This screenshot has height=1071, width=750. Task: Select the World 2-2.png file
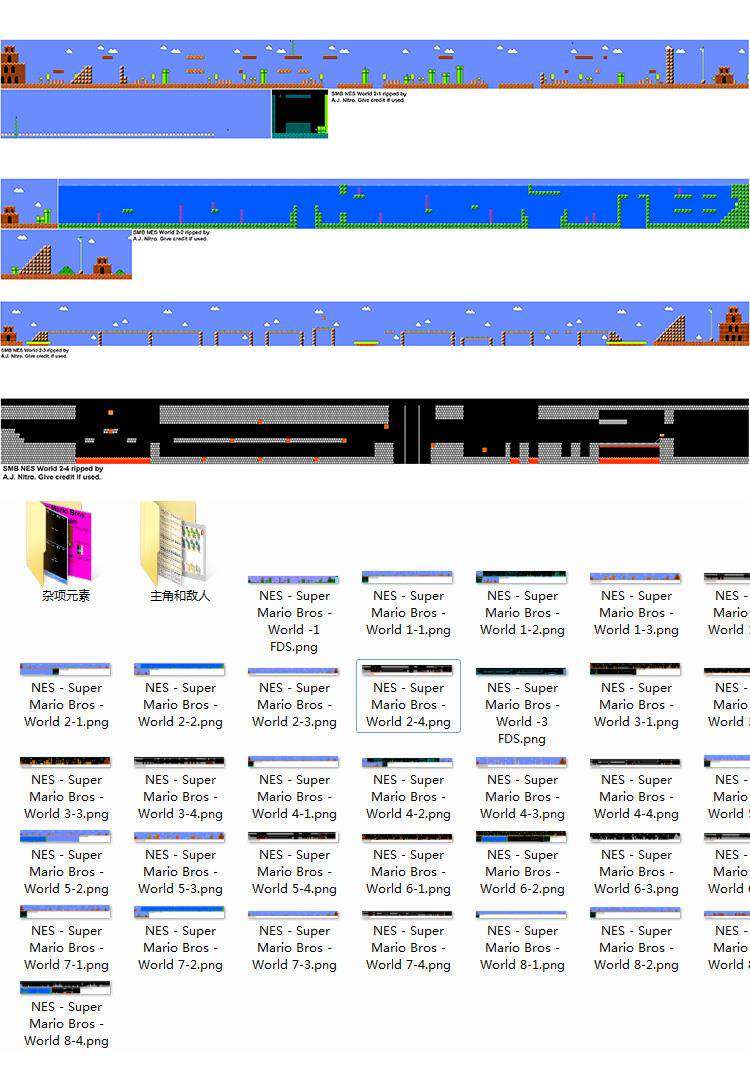pyautogui.click(x=180, y=696)
